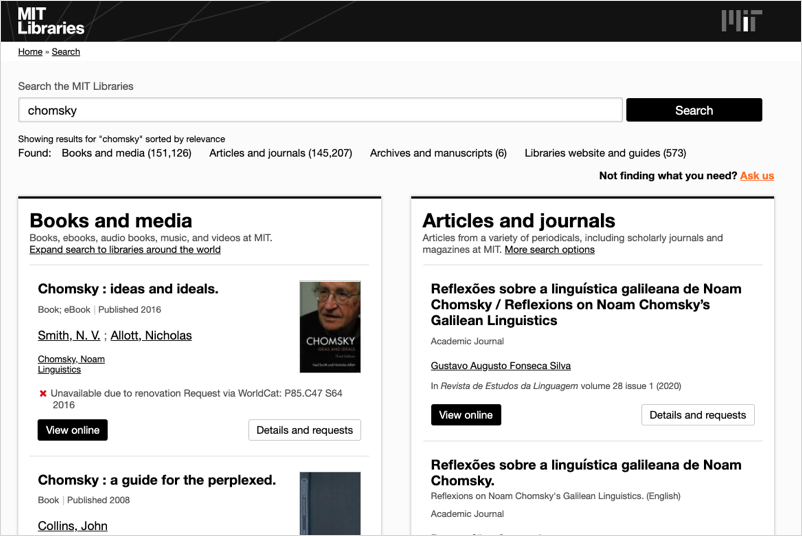Open Libraries website and guides (573) results
Screen dimensions: 802x536
[x=605, y=153]
